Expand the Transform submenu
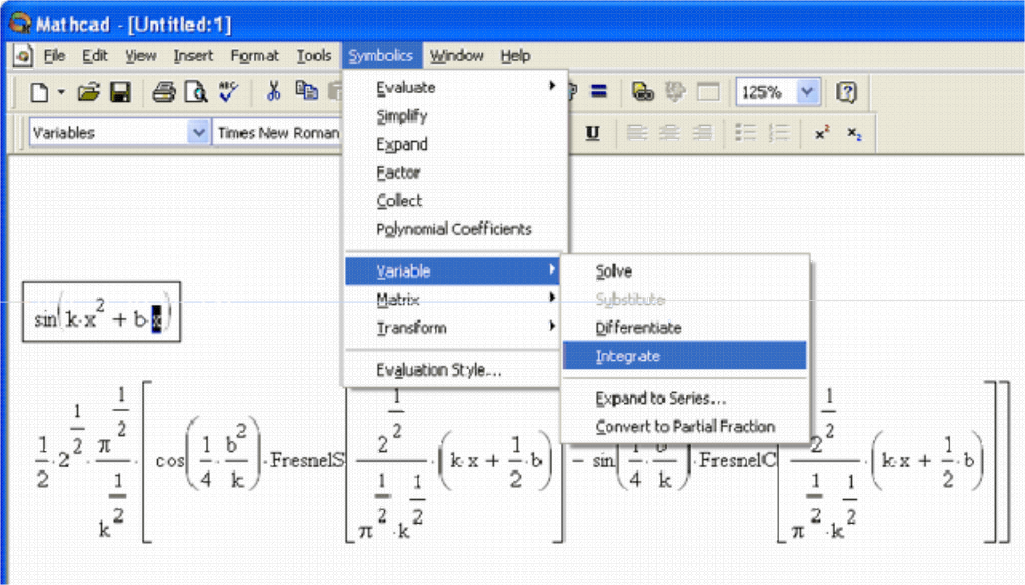The width and height of the screenshot is (1025, 585). point(452,327)
